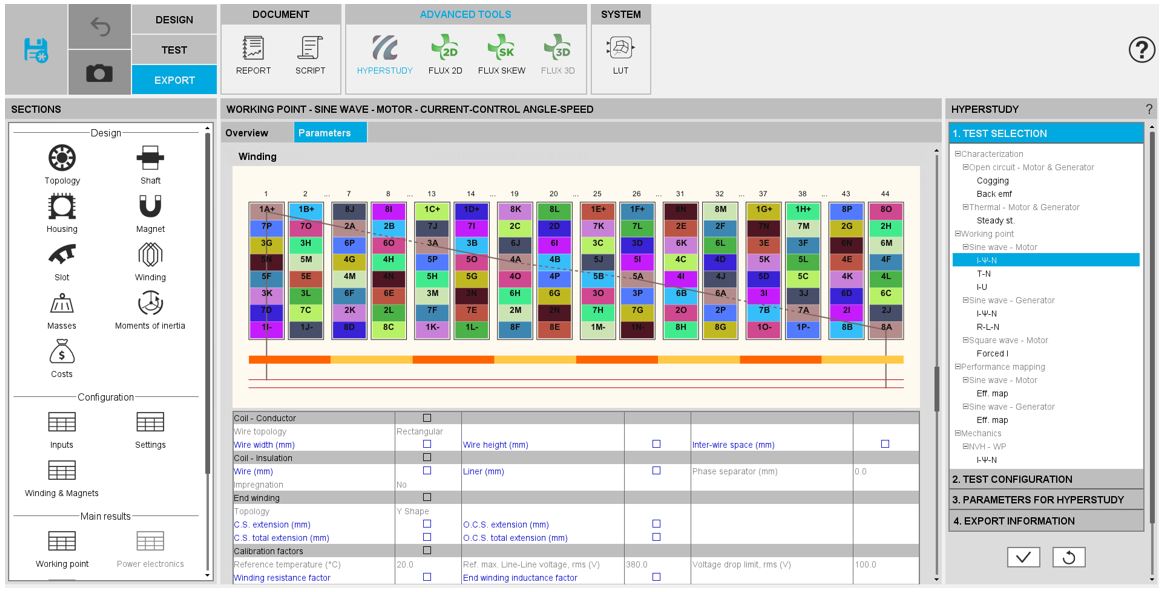Click slot cell 1A+ in winding diagram
The height and width of the screenshot is (592, 1164).
click(267, 210)
